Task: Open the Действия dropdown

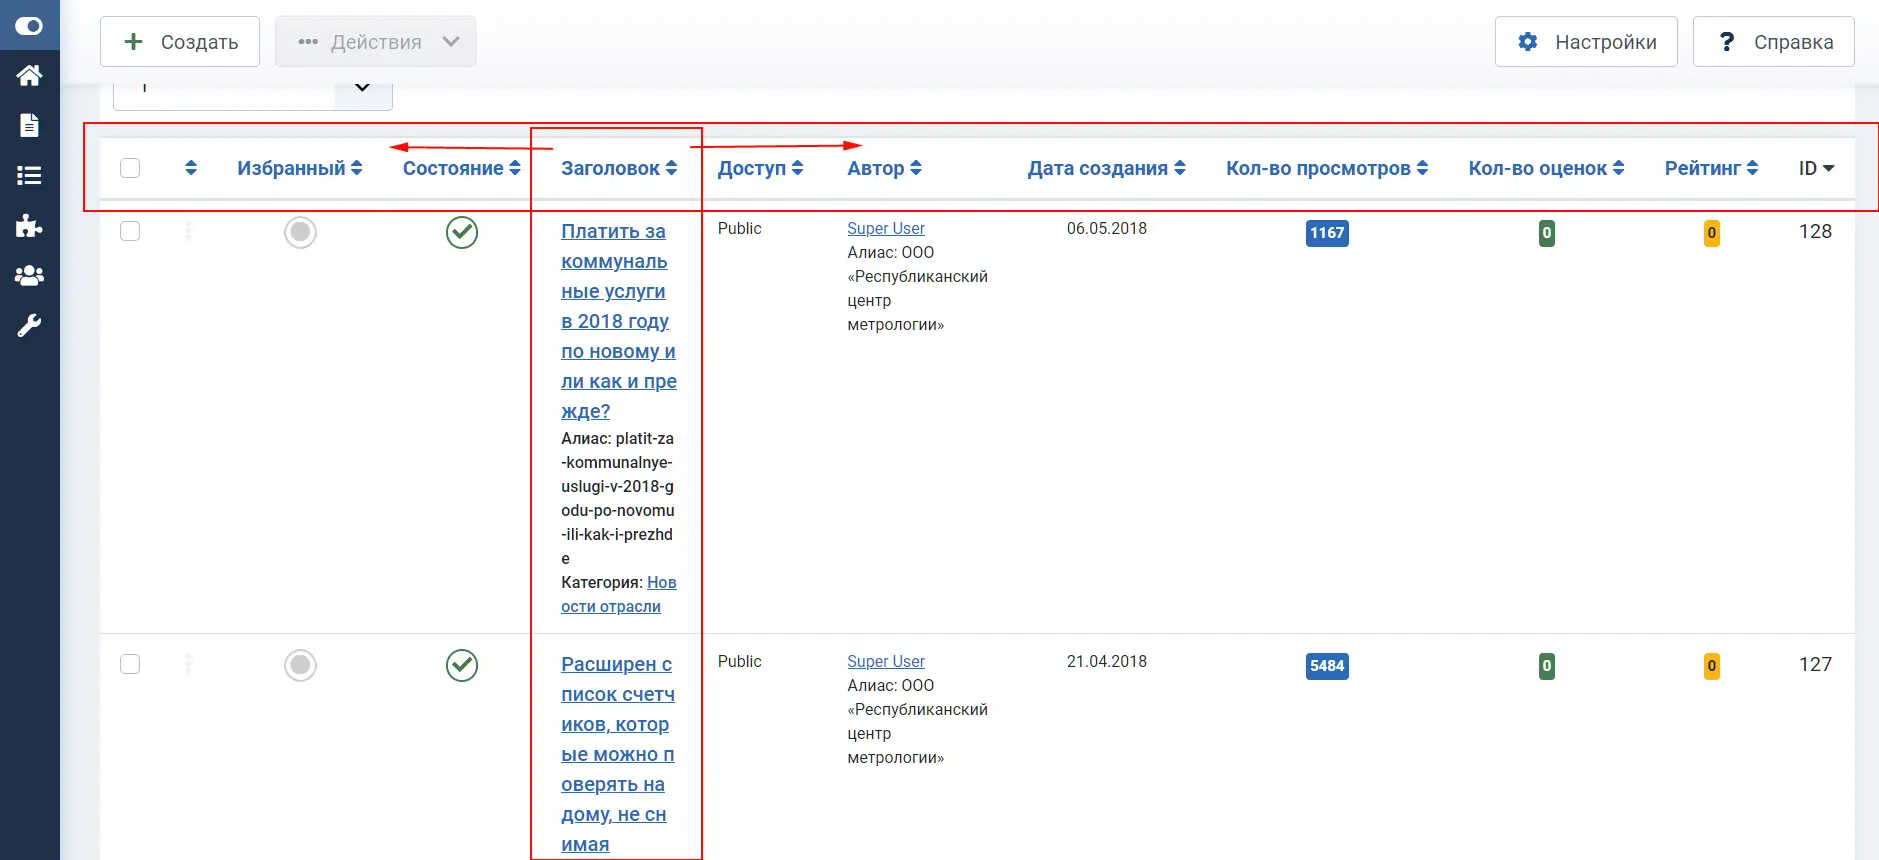Action: tap(376, 42)
